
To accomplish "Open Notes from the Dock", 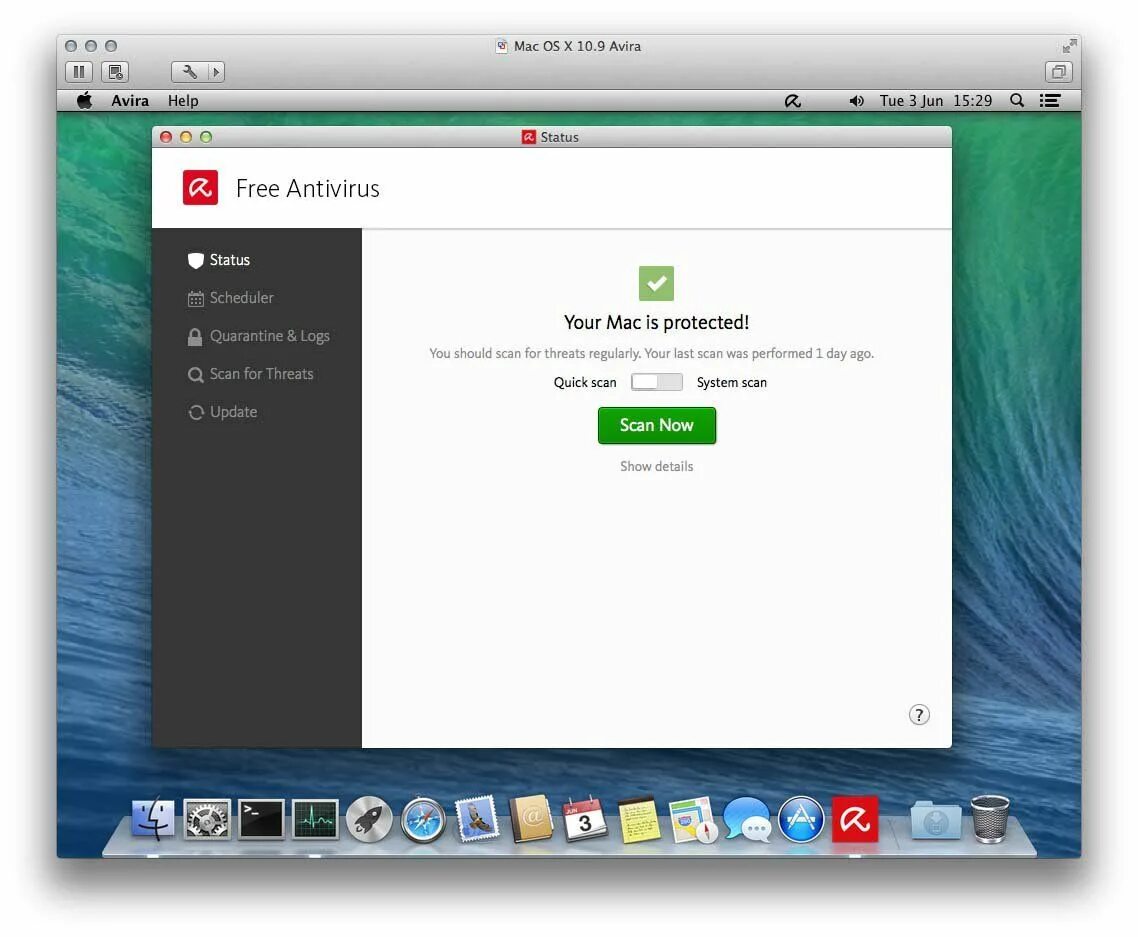I will coord(639,820).
